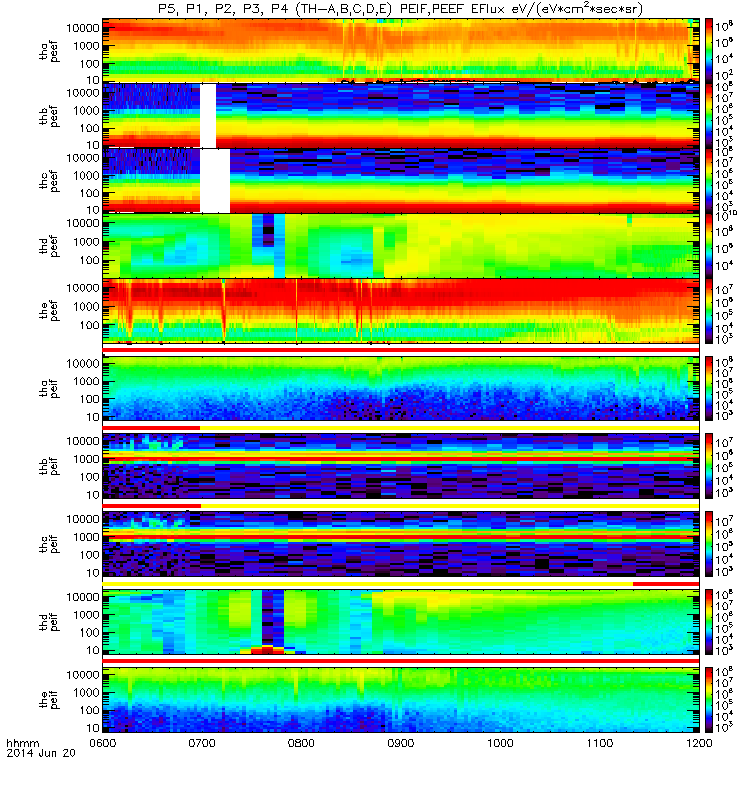Click the white data gap in thb peef
The height and width of the screenshot is (800, 750).
208,116
